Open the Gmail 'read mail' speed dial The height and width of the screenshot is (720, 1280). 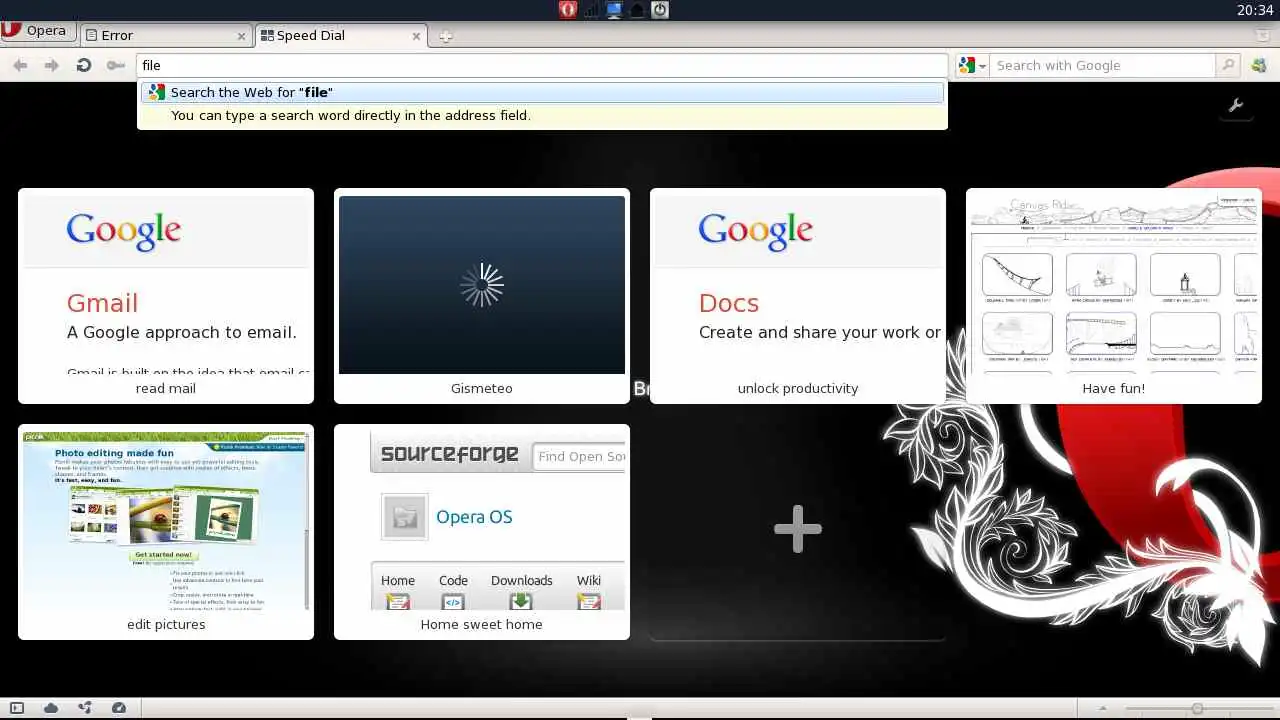tap(166, 296)
